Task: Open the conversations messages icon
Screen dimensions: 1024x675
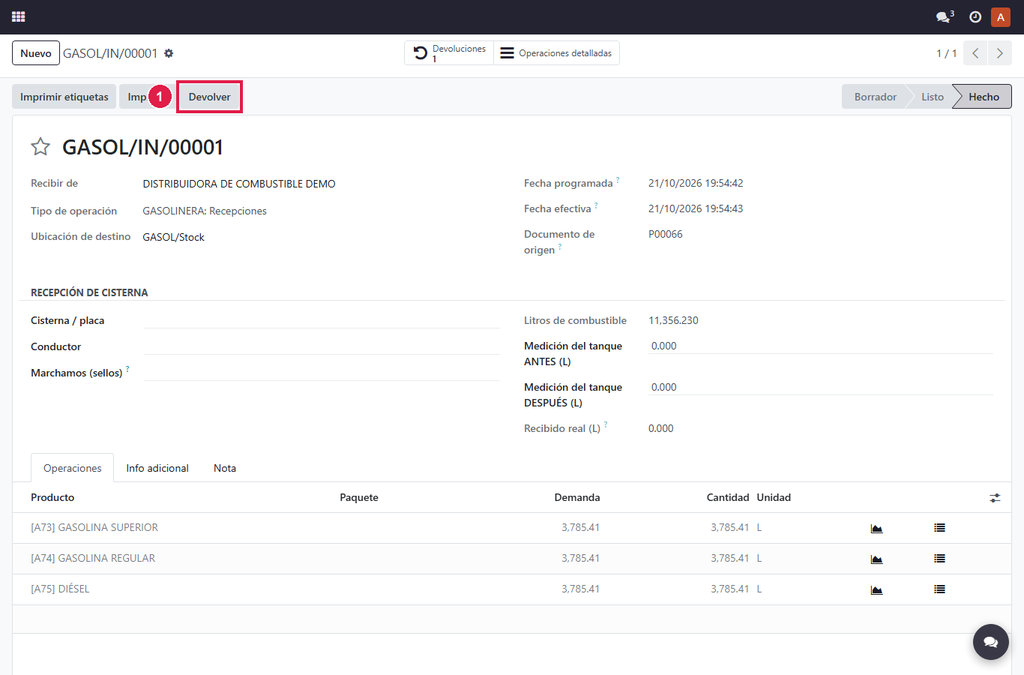Action: click(944, 17)
